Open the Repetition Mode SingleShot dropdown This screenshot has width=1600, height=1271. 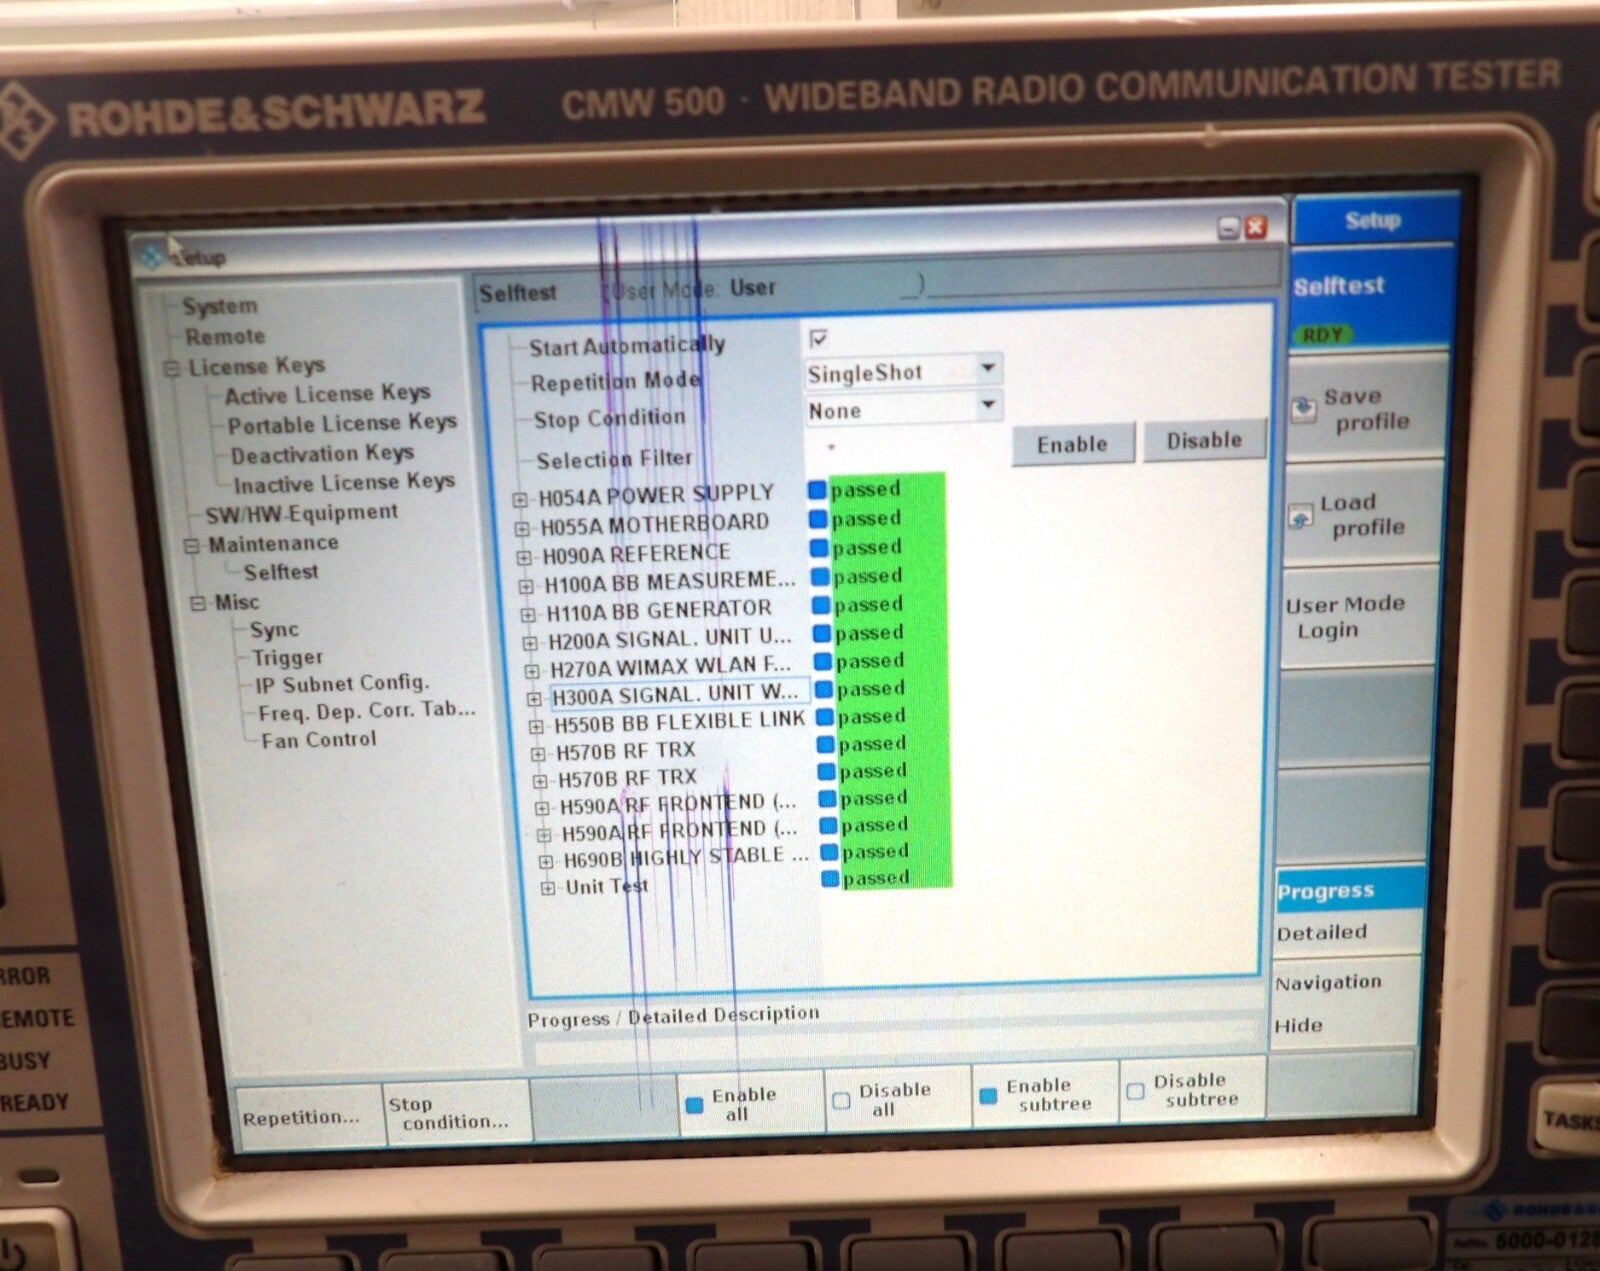pos(987,369)
